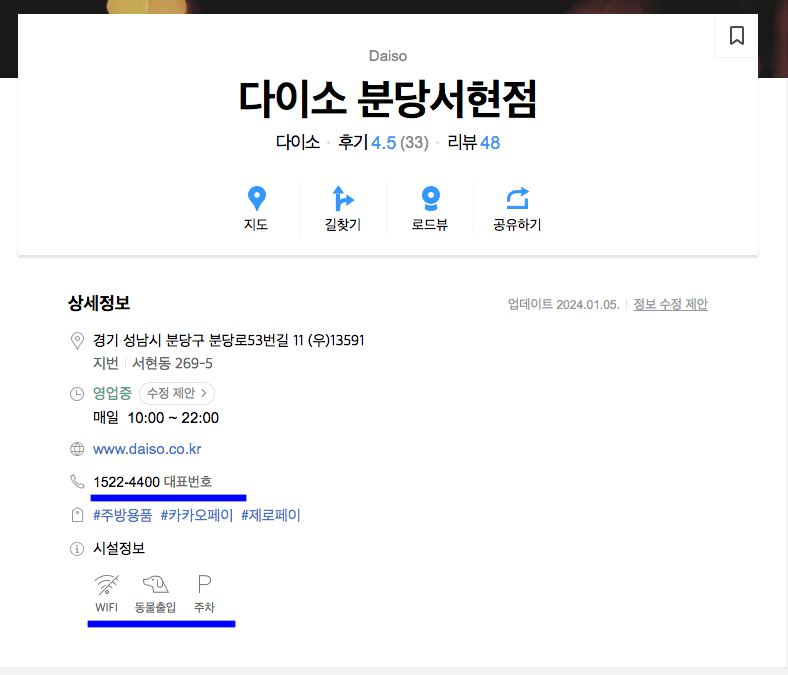Click lot address 서현동 269-5

[172, 363]
